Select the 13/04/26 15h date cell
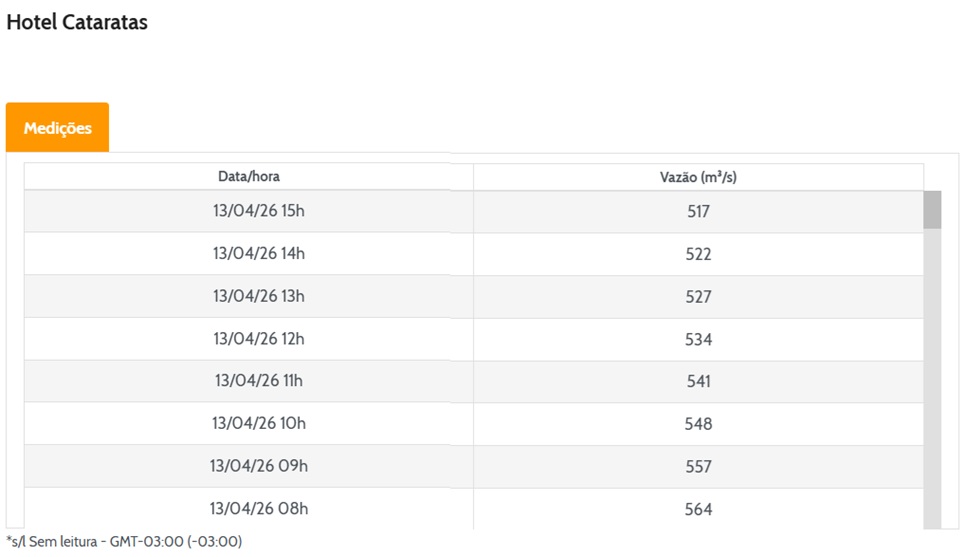Image resolution: width=966 pixels, height=557 pixels. pos(259,211)
